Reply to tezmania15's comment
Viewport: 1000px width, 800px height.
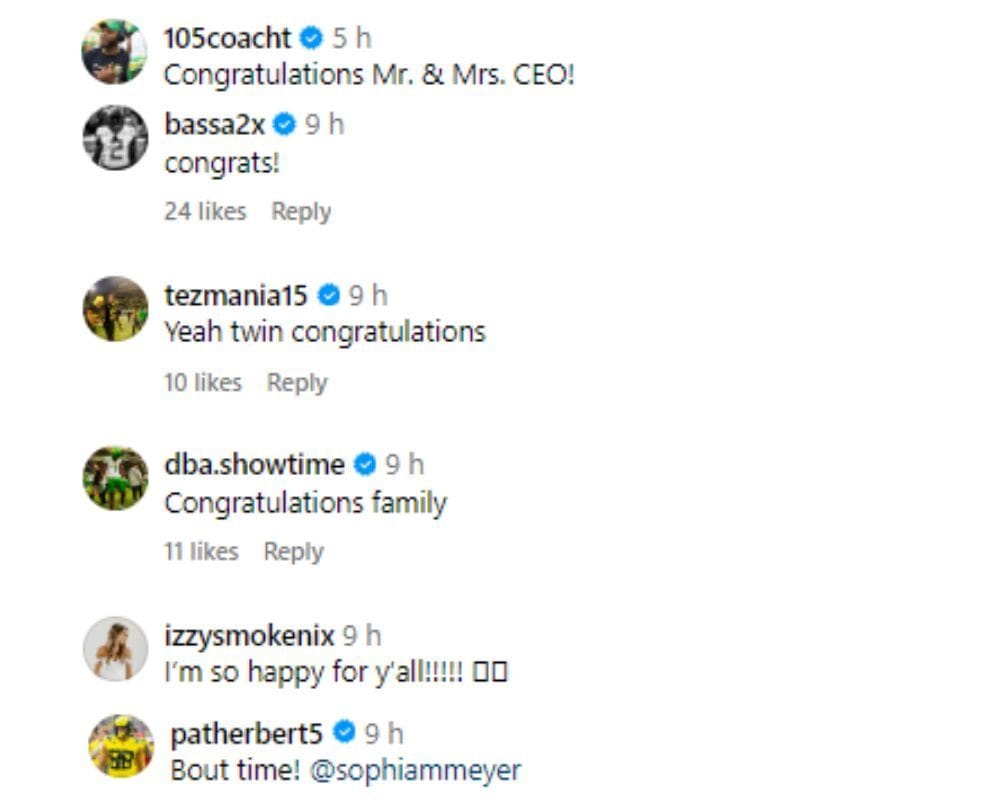[296, 382]
